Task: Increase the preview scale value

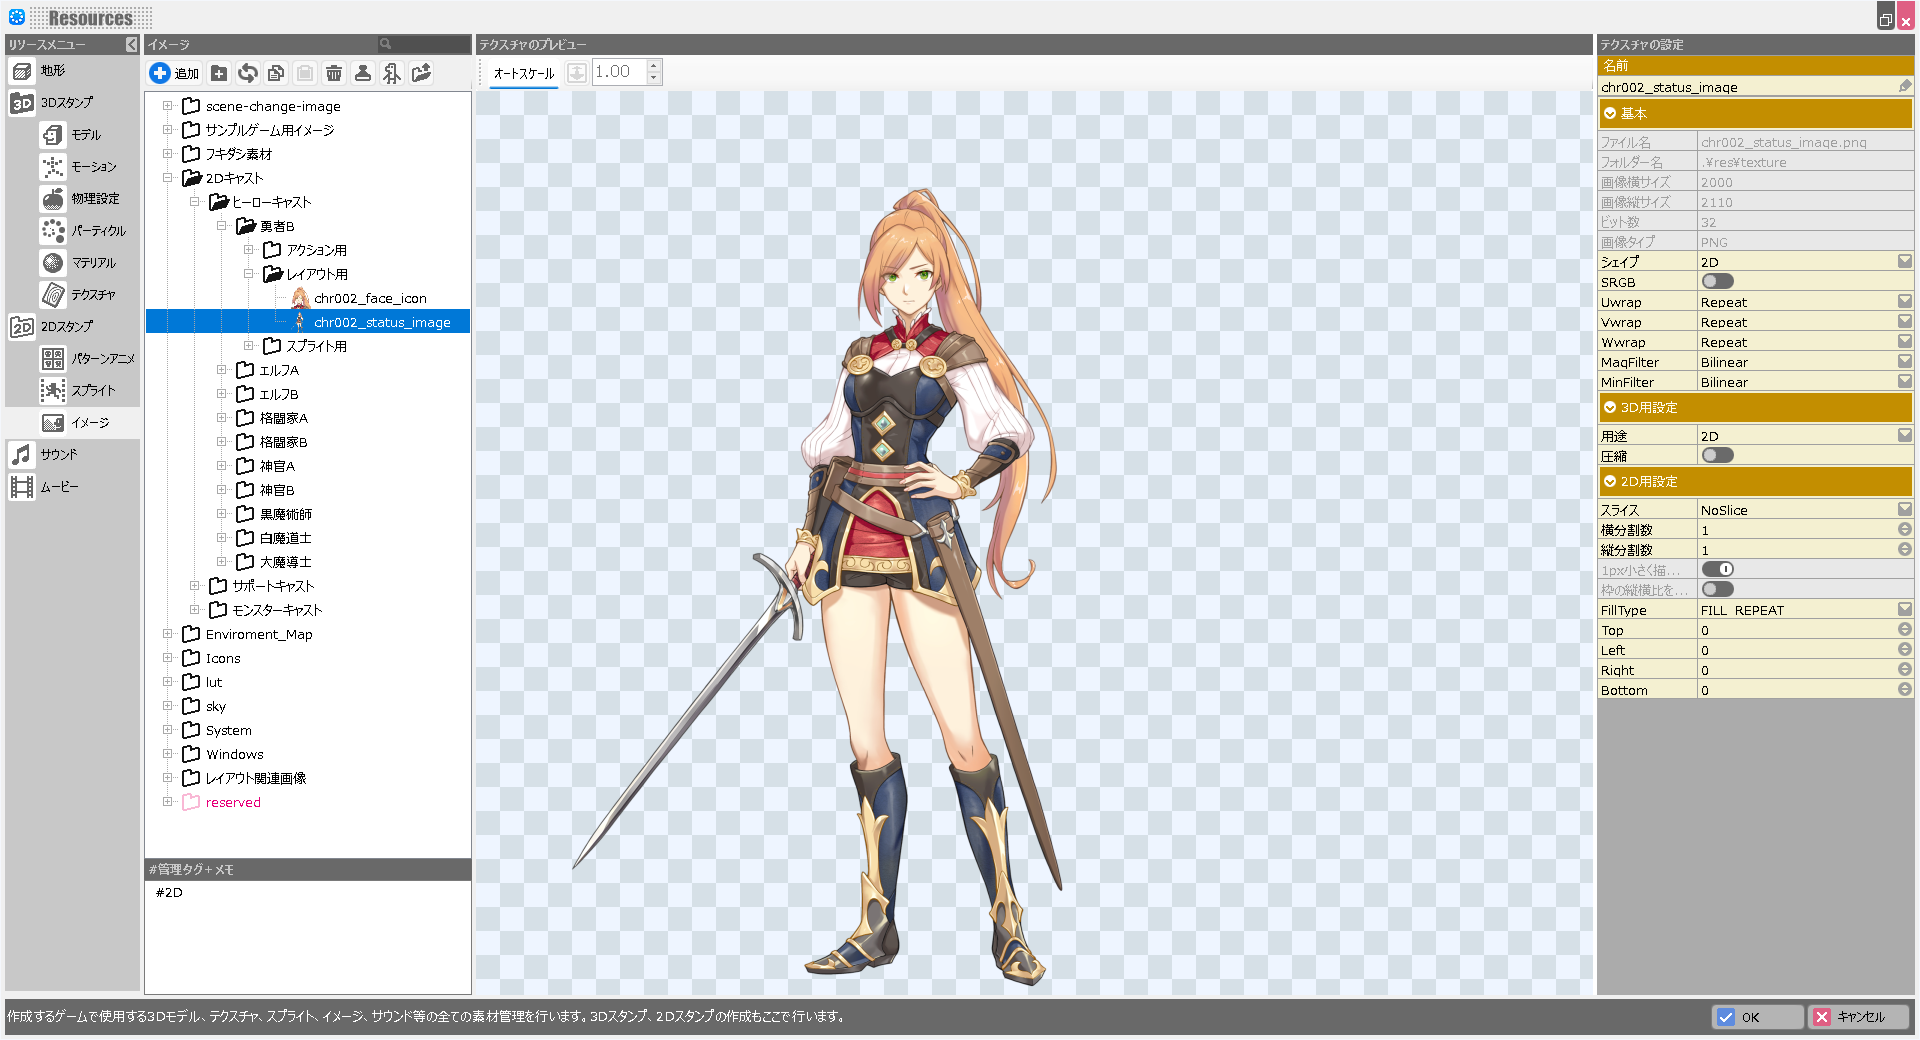Action: 654,66
